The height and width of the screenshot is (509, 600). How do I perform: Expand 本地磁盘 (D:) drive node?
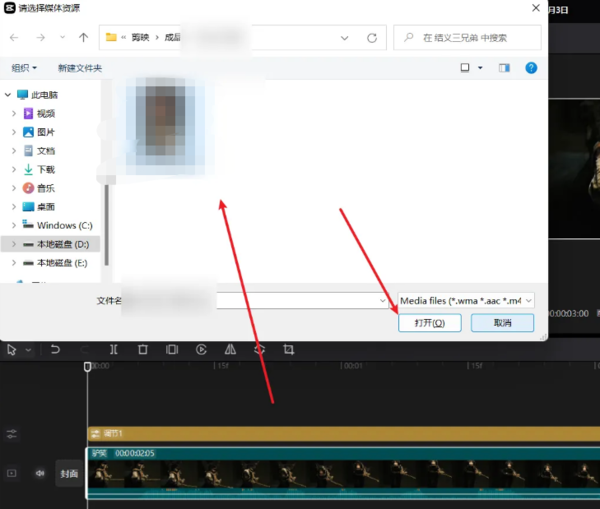[x=14, y=244]
